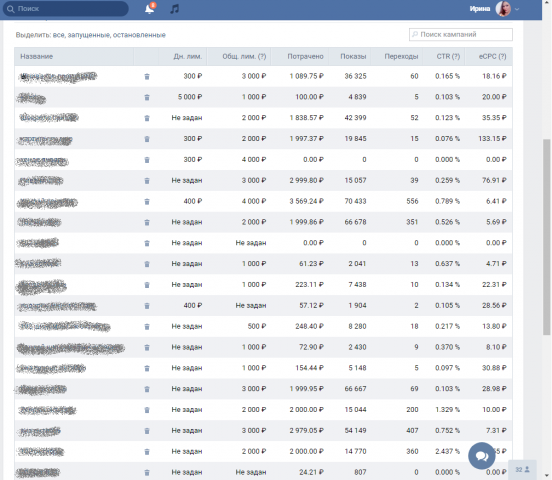The width and height of the screenshot is (552, 480).
Task: Delete campaign with 1 089.75 ₽ spent
Action: tap(147, 76)
